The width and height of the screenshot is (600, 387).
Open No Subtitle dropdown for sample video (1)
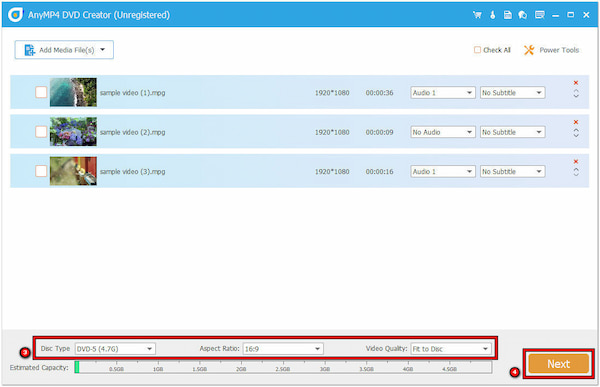tap(512, 93)
